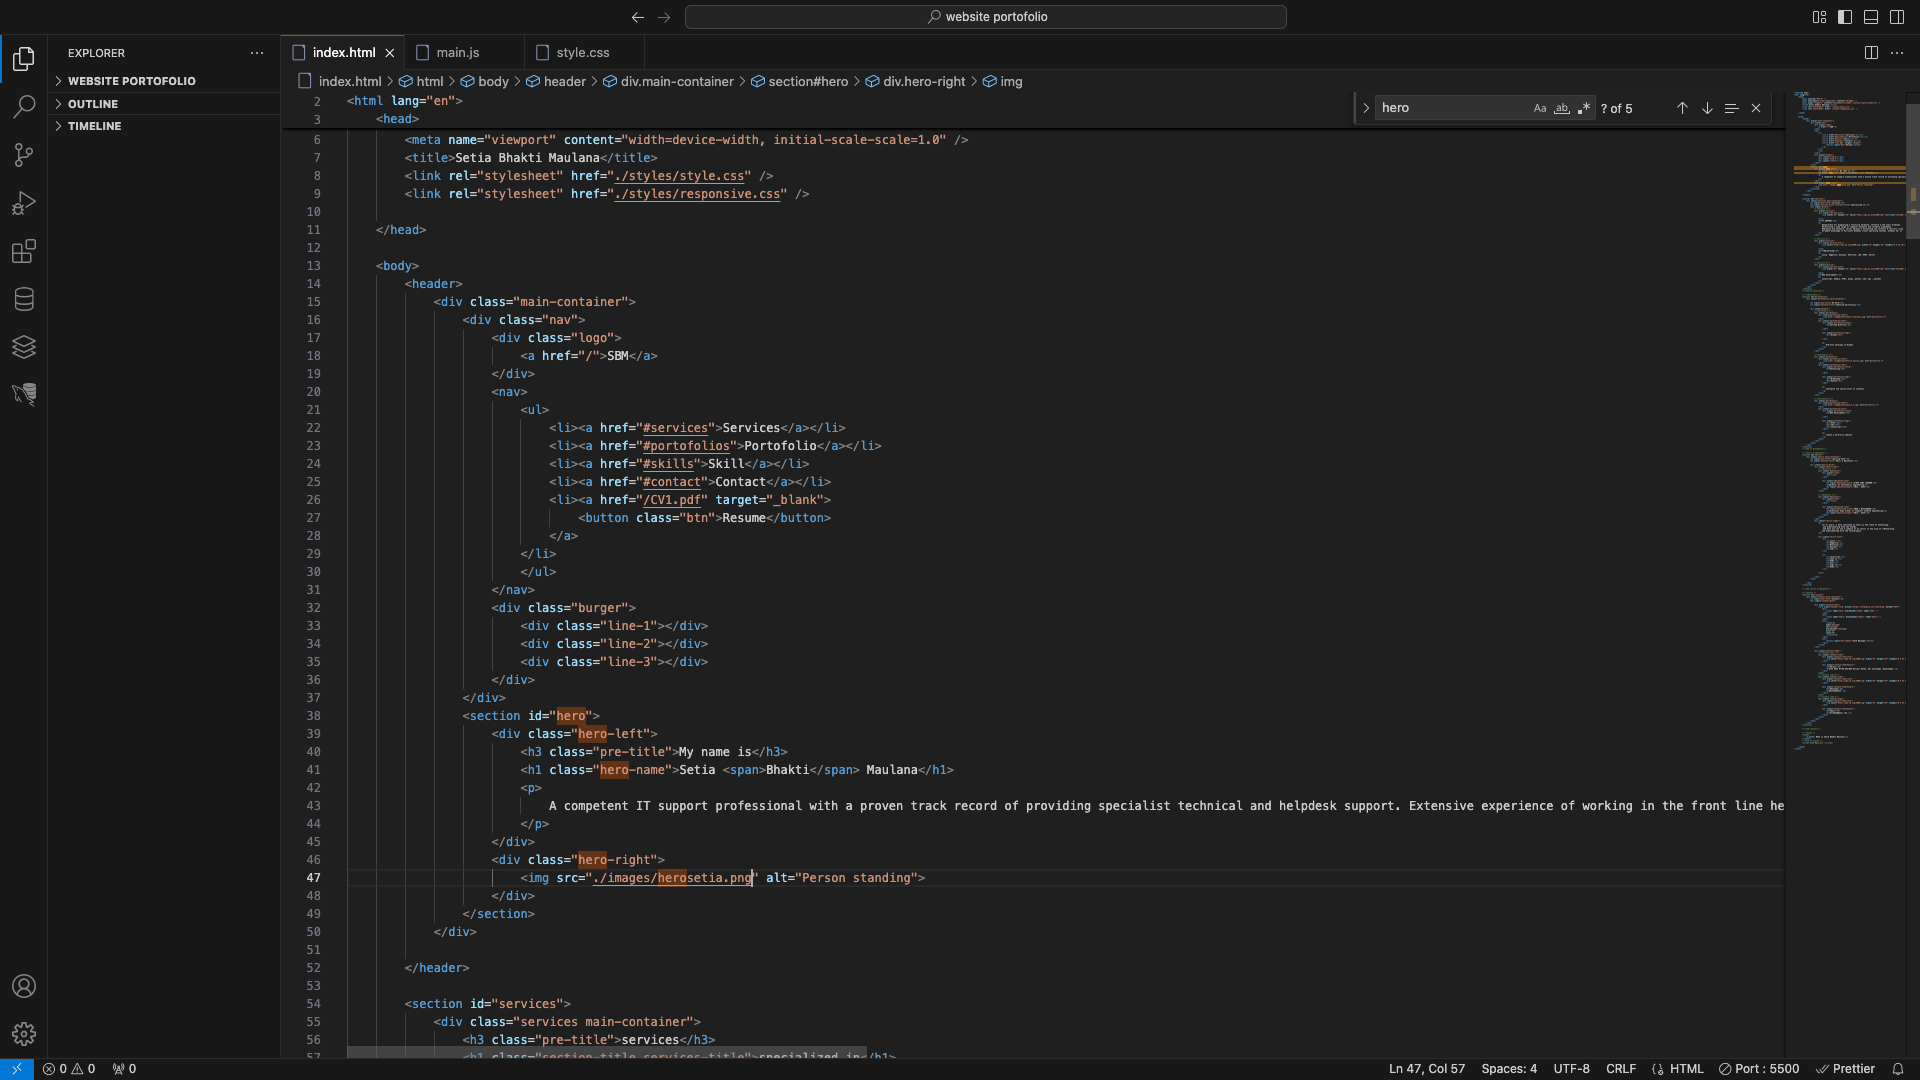The image size is (1920, 1080).
Task: Split the editor right
Action: (1871, 53)
